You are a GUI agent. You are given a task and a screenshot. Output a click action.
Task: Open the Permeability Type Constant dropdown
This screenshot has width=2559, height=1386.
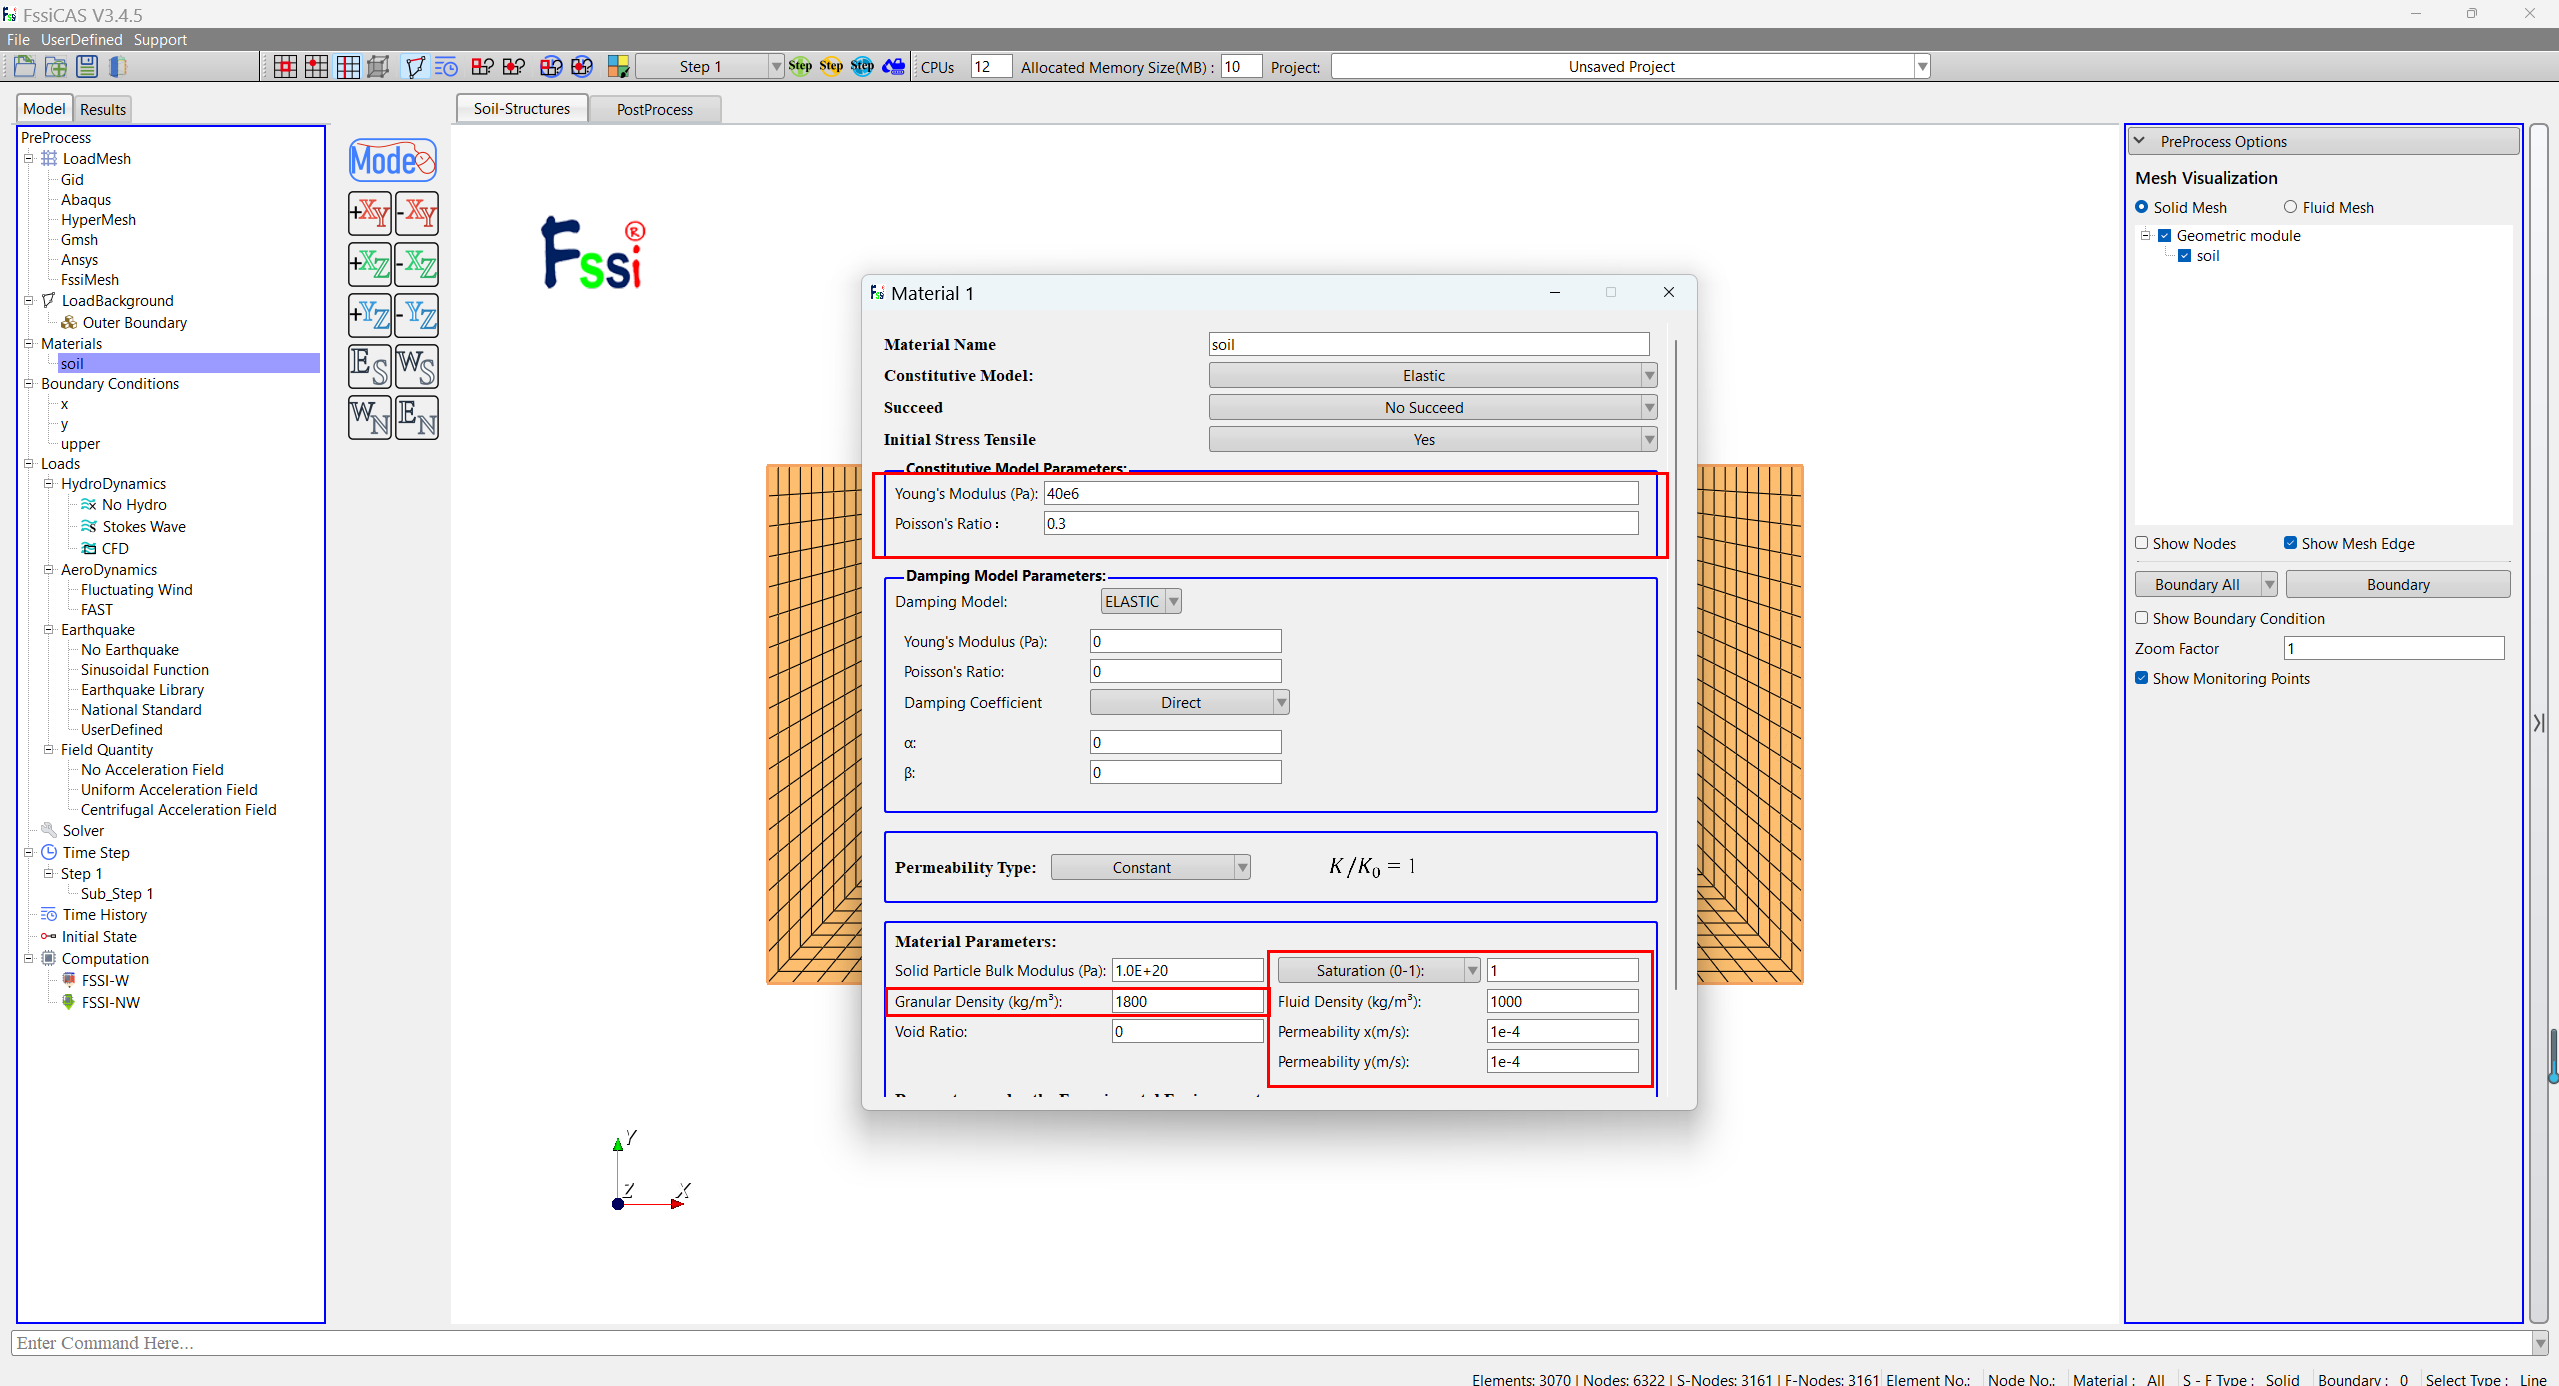pyautogui.click(x=1150, y=868)
